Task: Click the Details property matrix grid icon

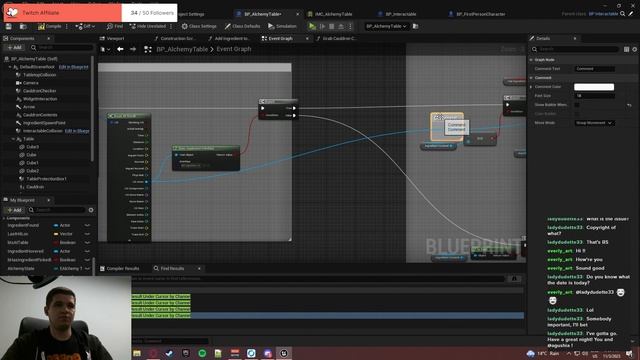Action: [x=627, y=49]
